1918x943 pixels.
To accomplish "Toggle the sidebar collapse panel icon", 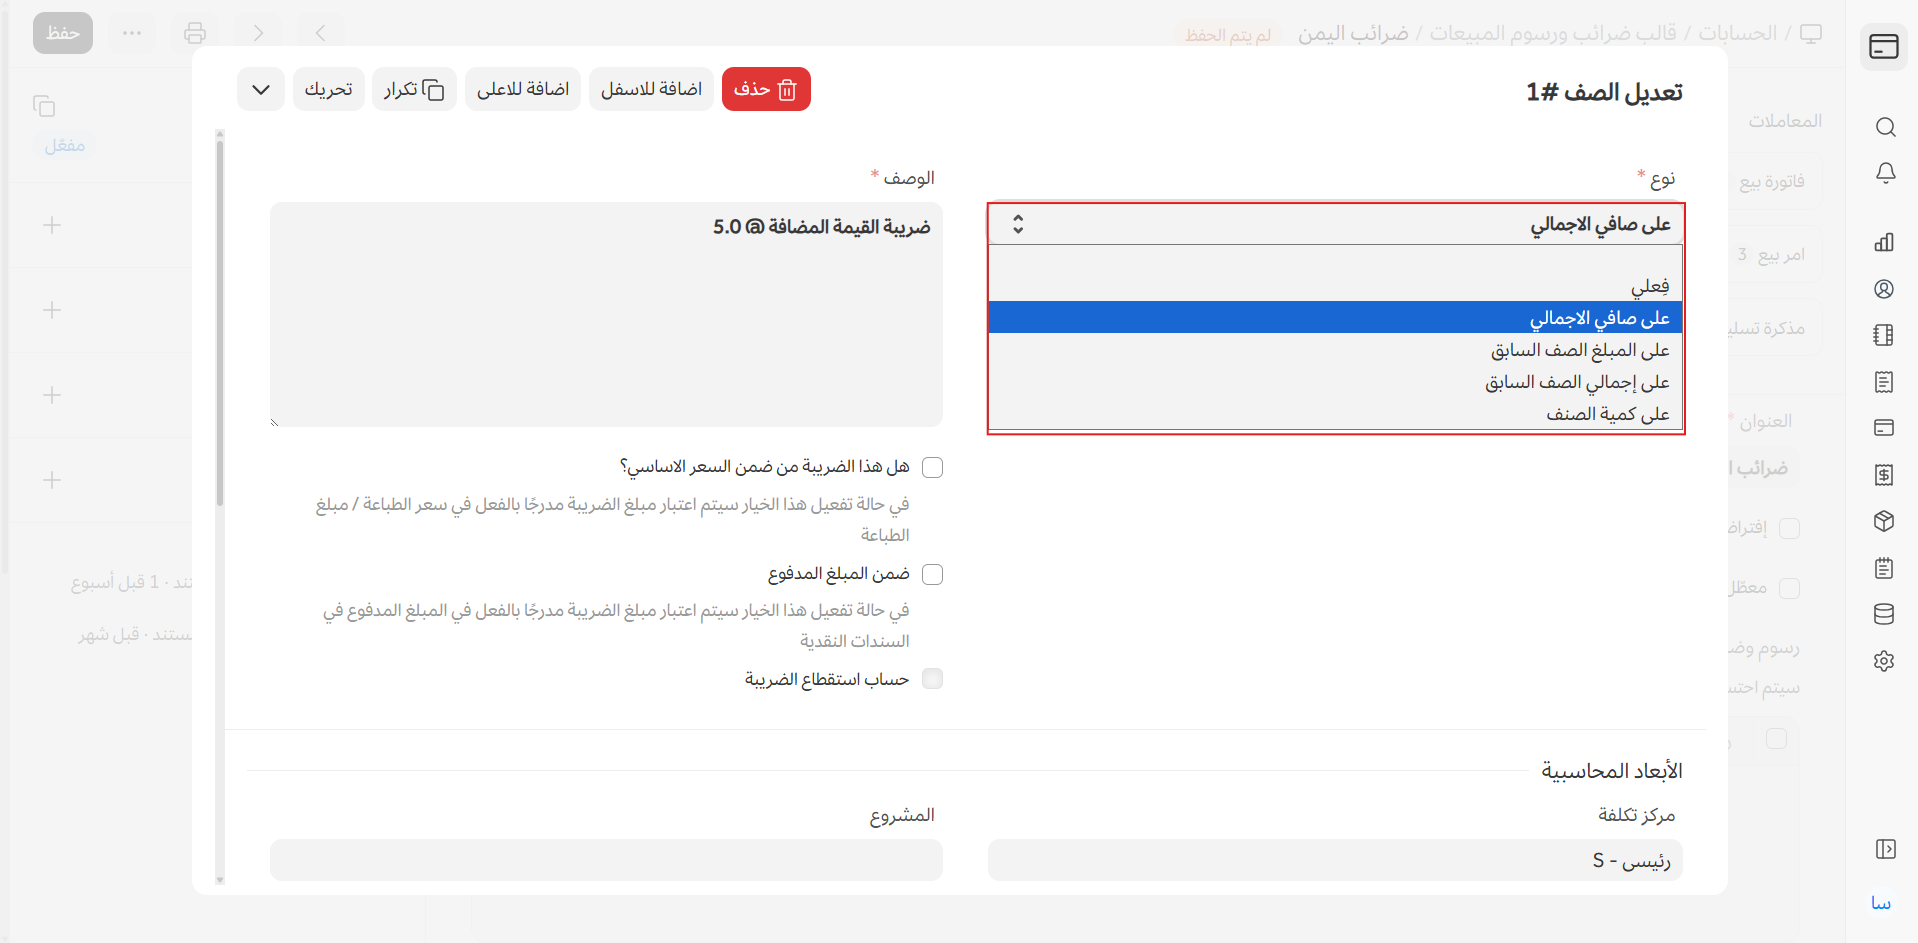I will tap(1885, 849).
